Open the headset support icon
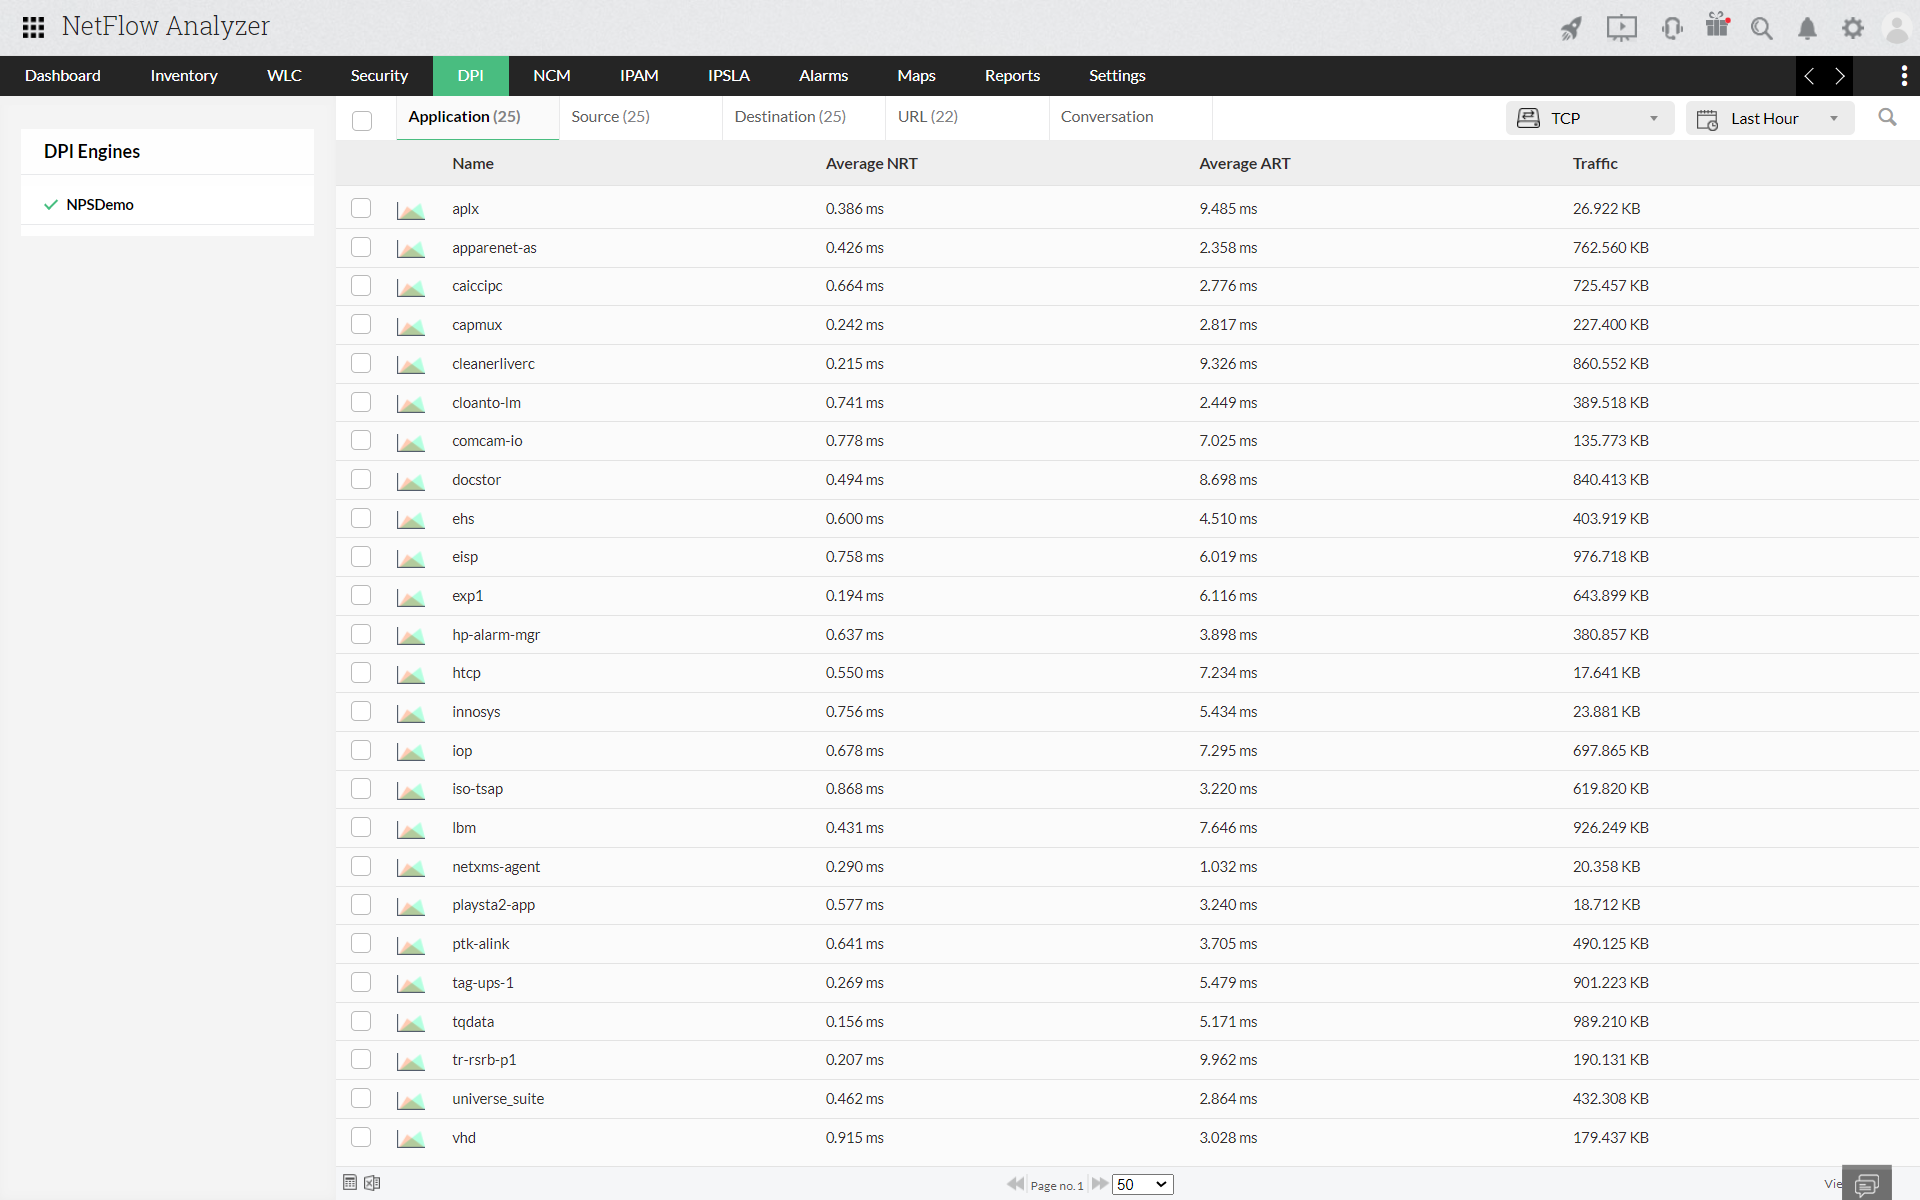The height and width of the screenshot is (1200, 1920). coord(1671,28)
